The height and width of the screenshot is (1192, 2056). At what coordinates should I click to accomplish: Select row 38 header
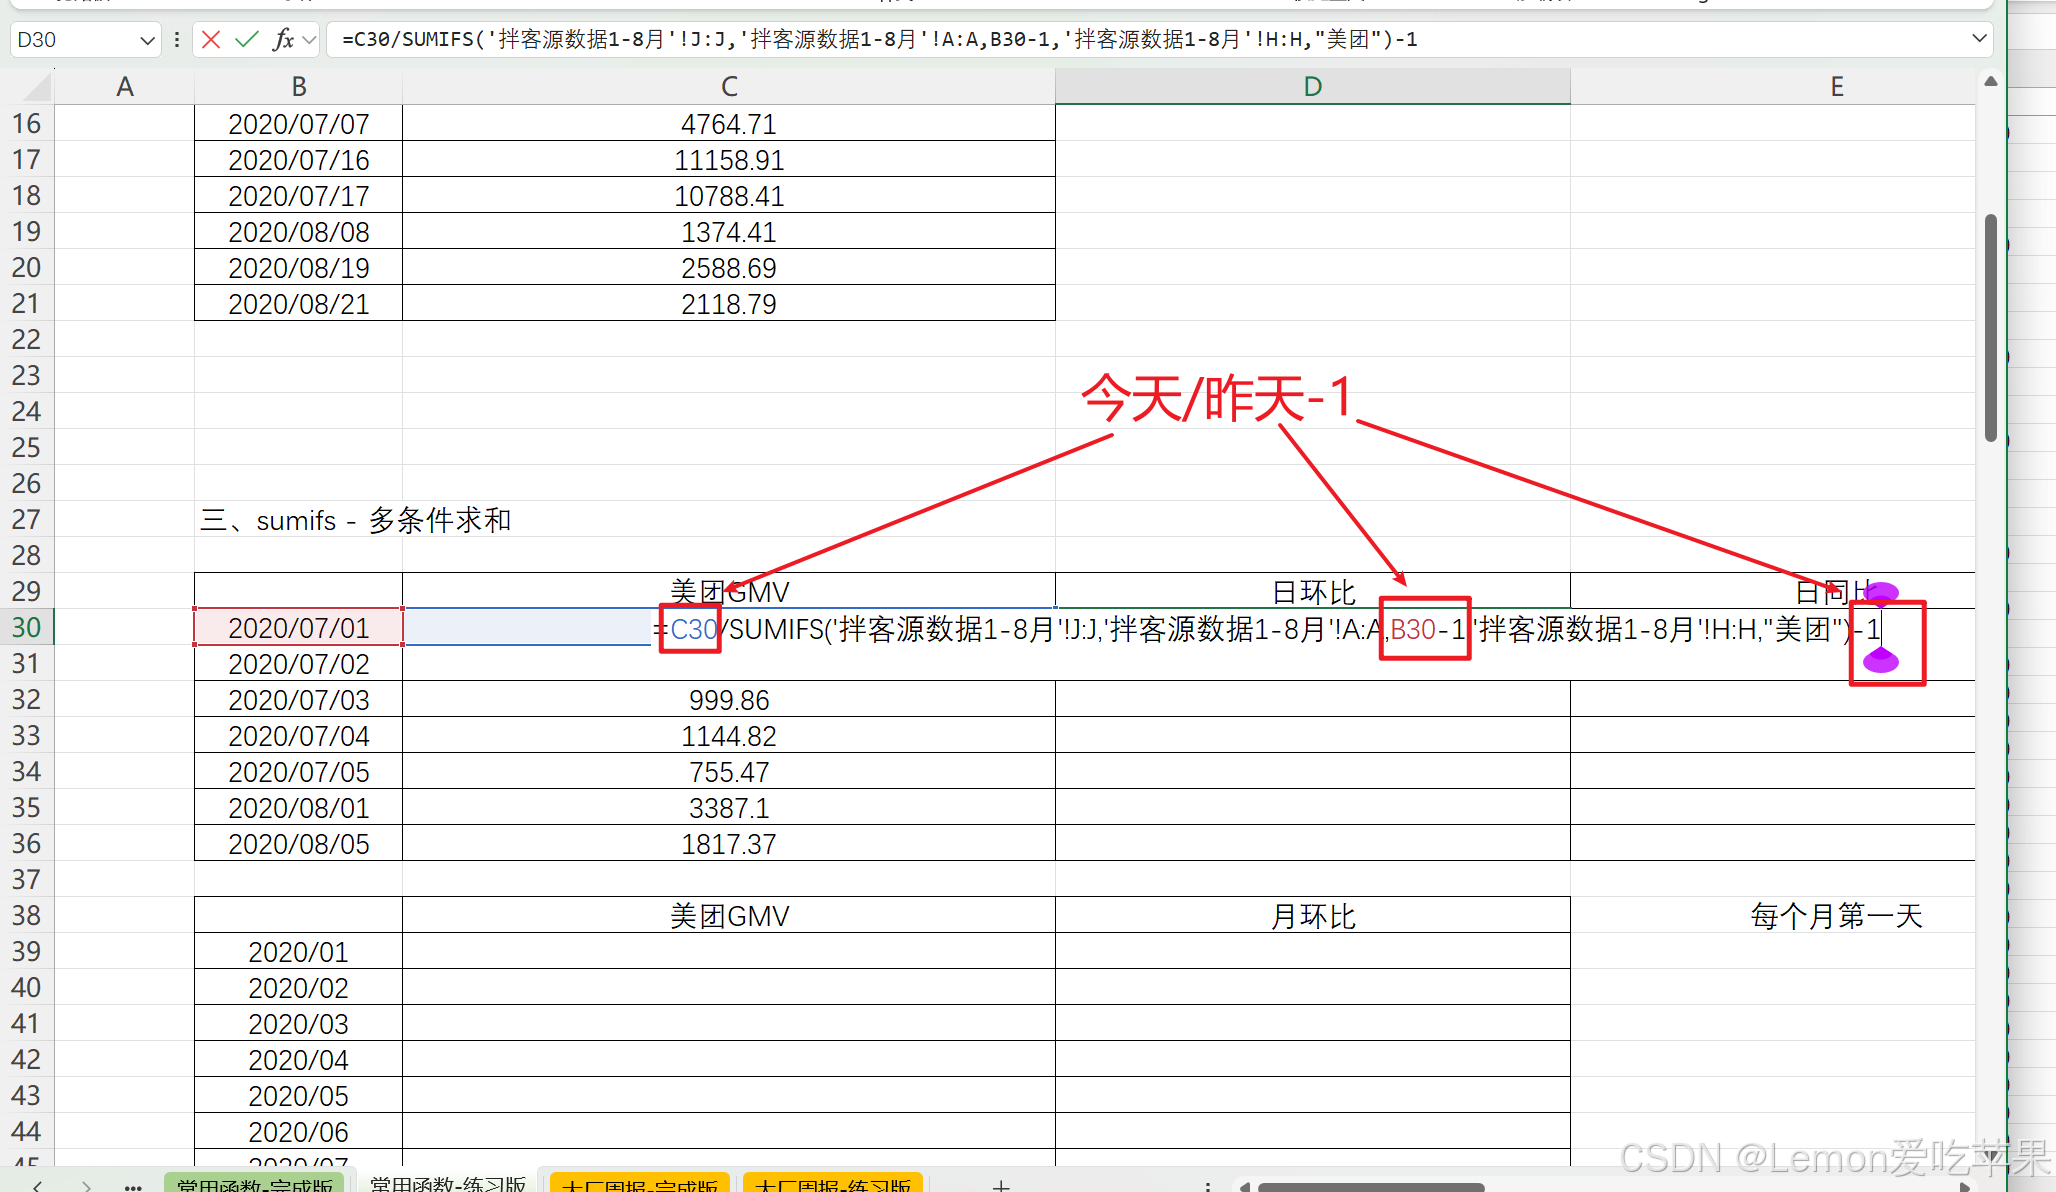click(27, 915)
